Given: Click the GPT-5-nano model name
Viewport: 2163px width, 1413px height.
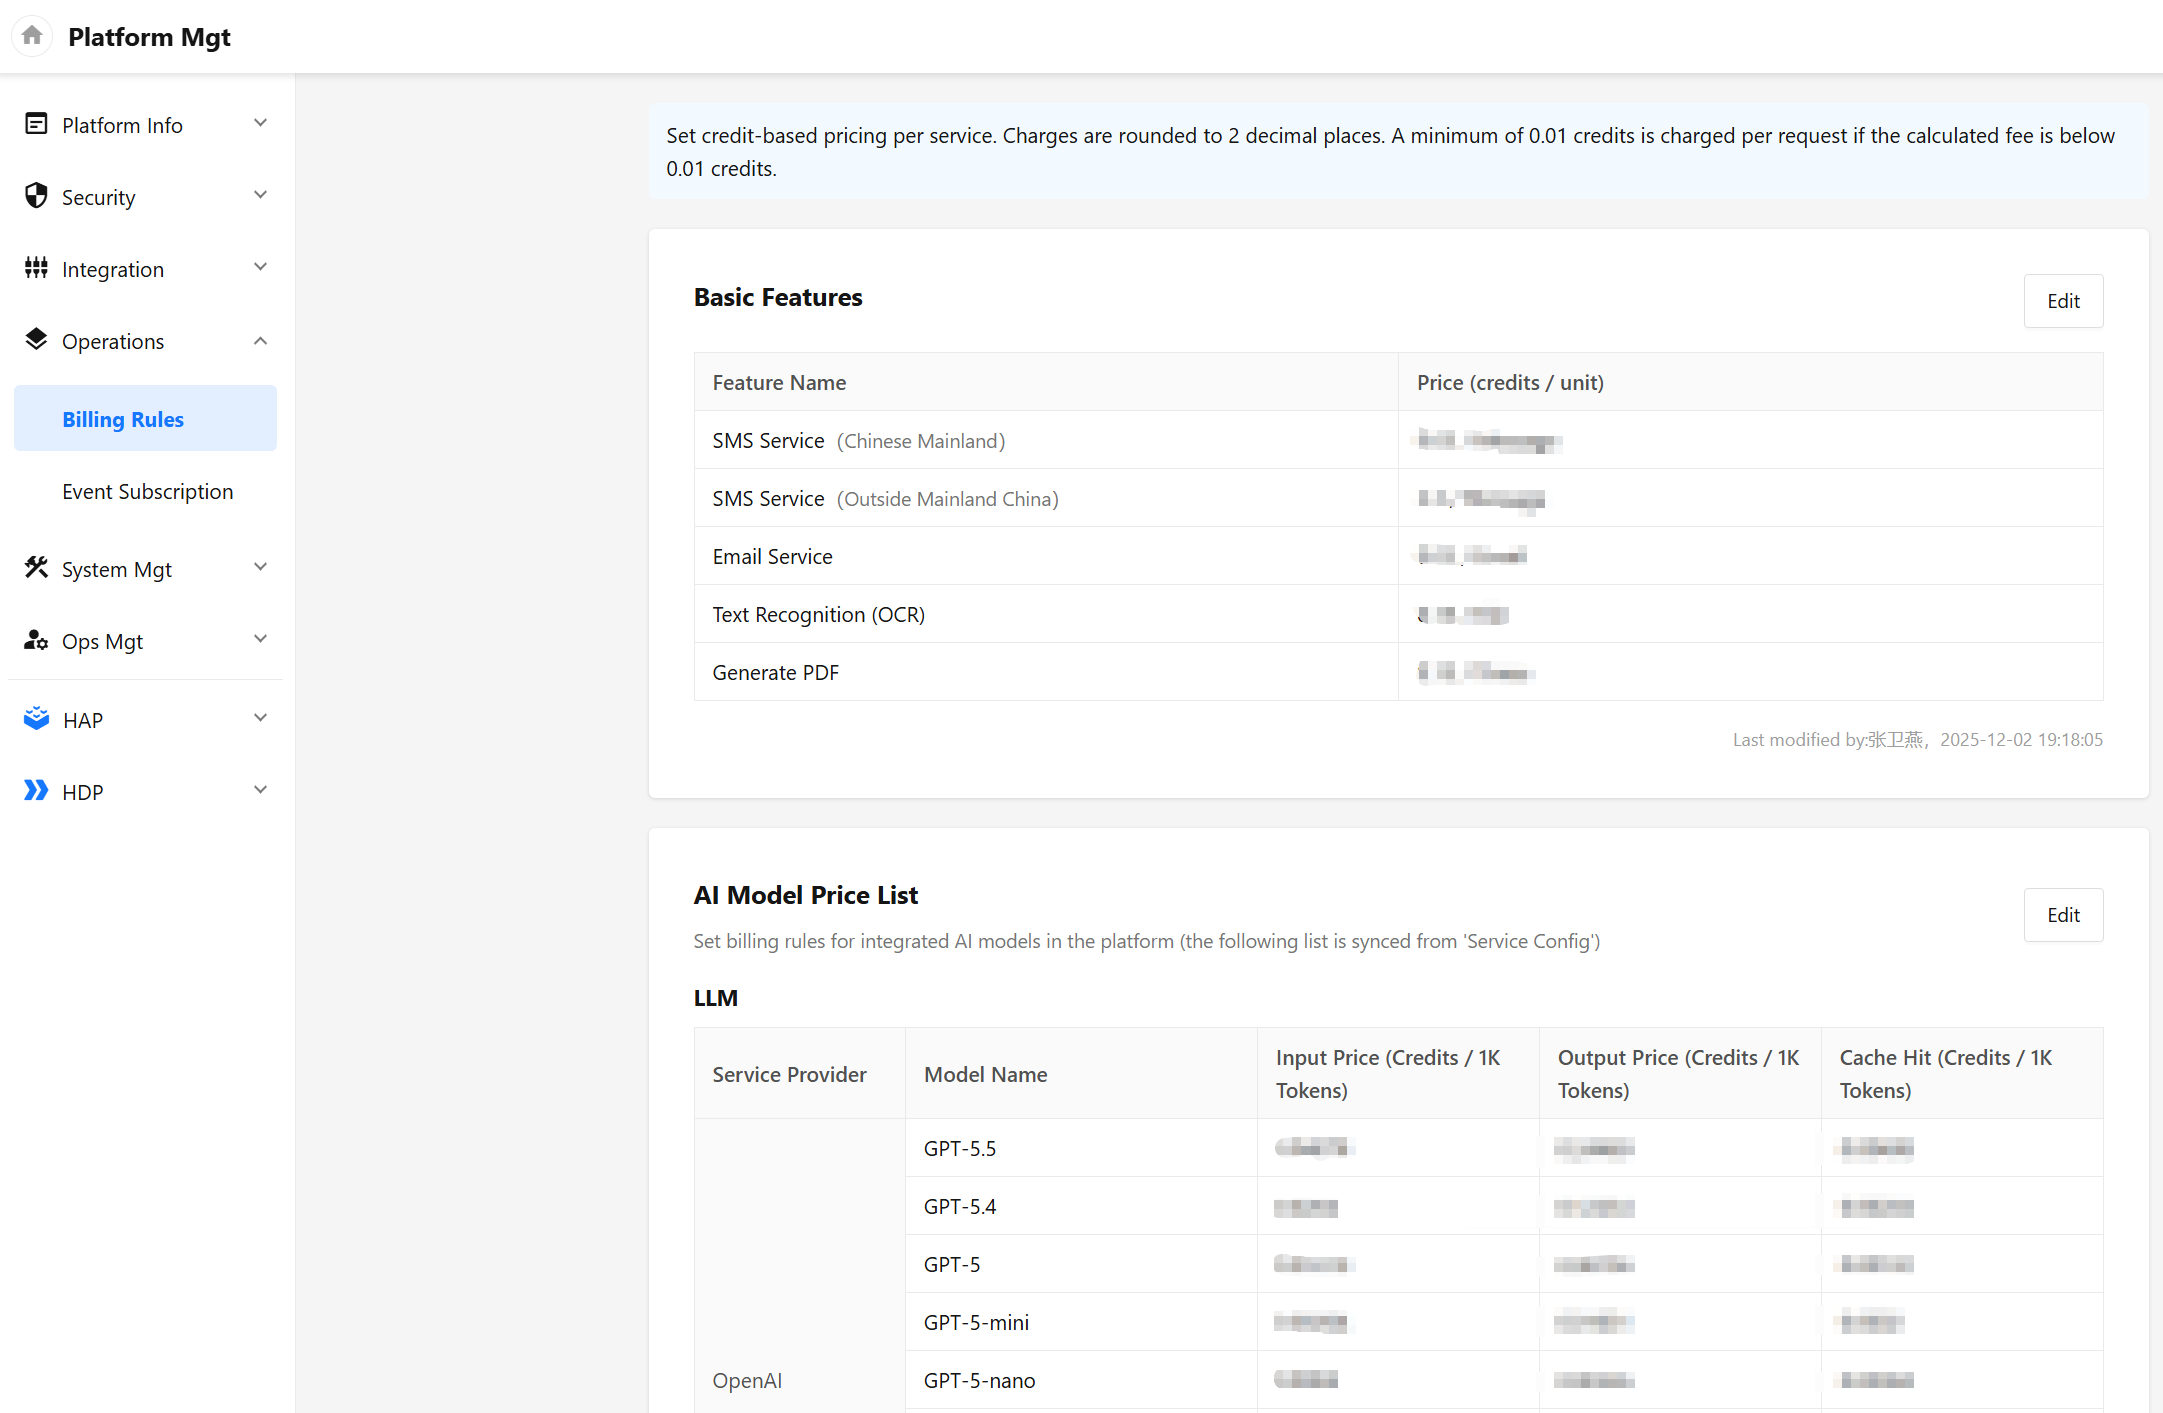Looking at the screenshot, I should tap(979, 1380).
